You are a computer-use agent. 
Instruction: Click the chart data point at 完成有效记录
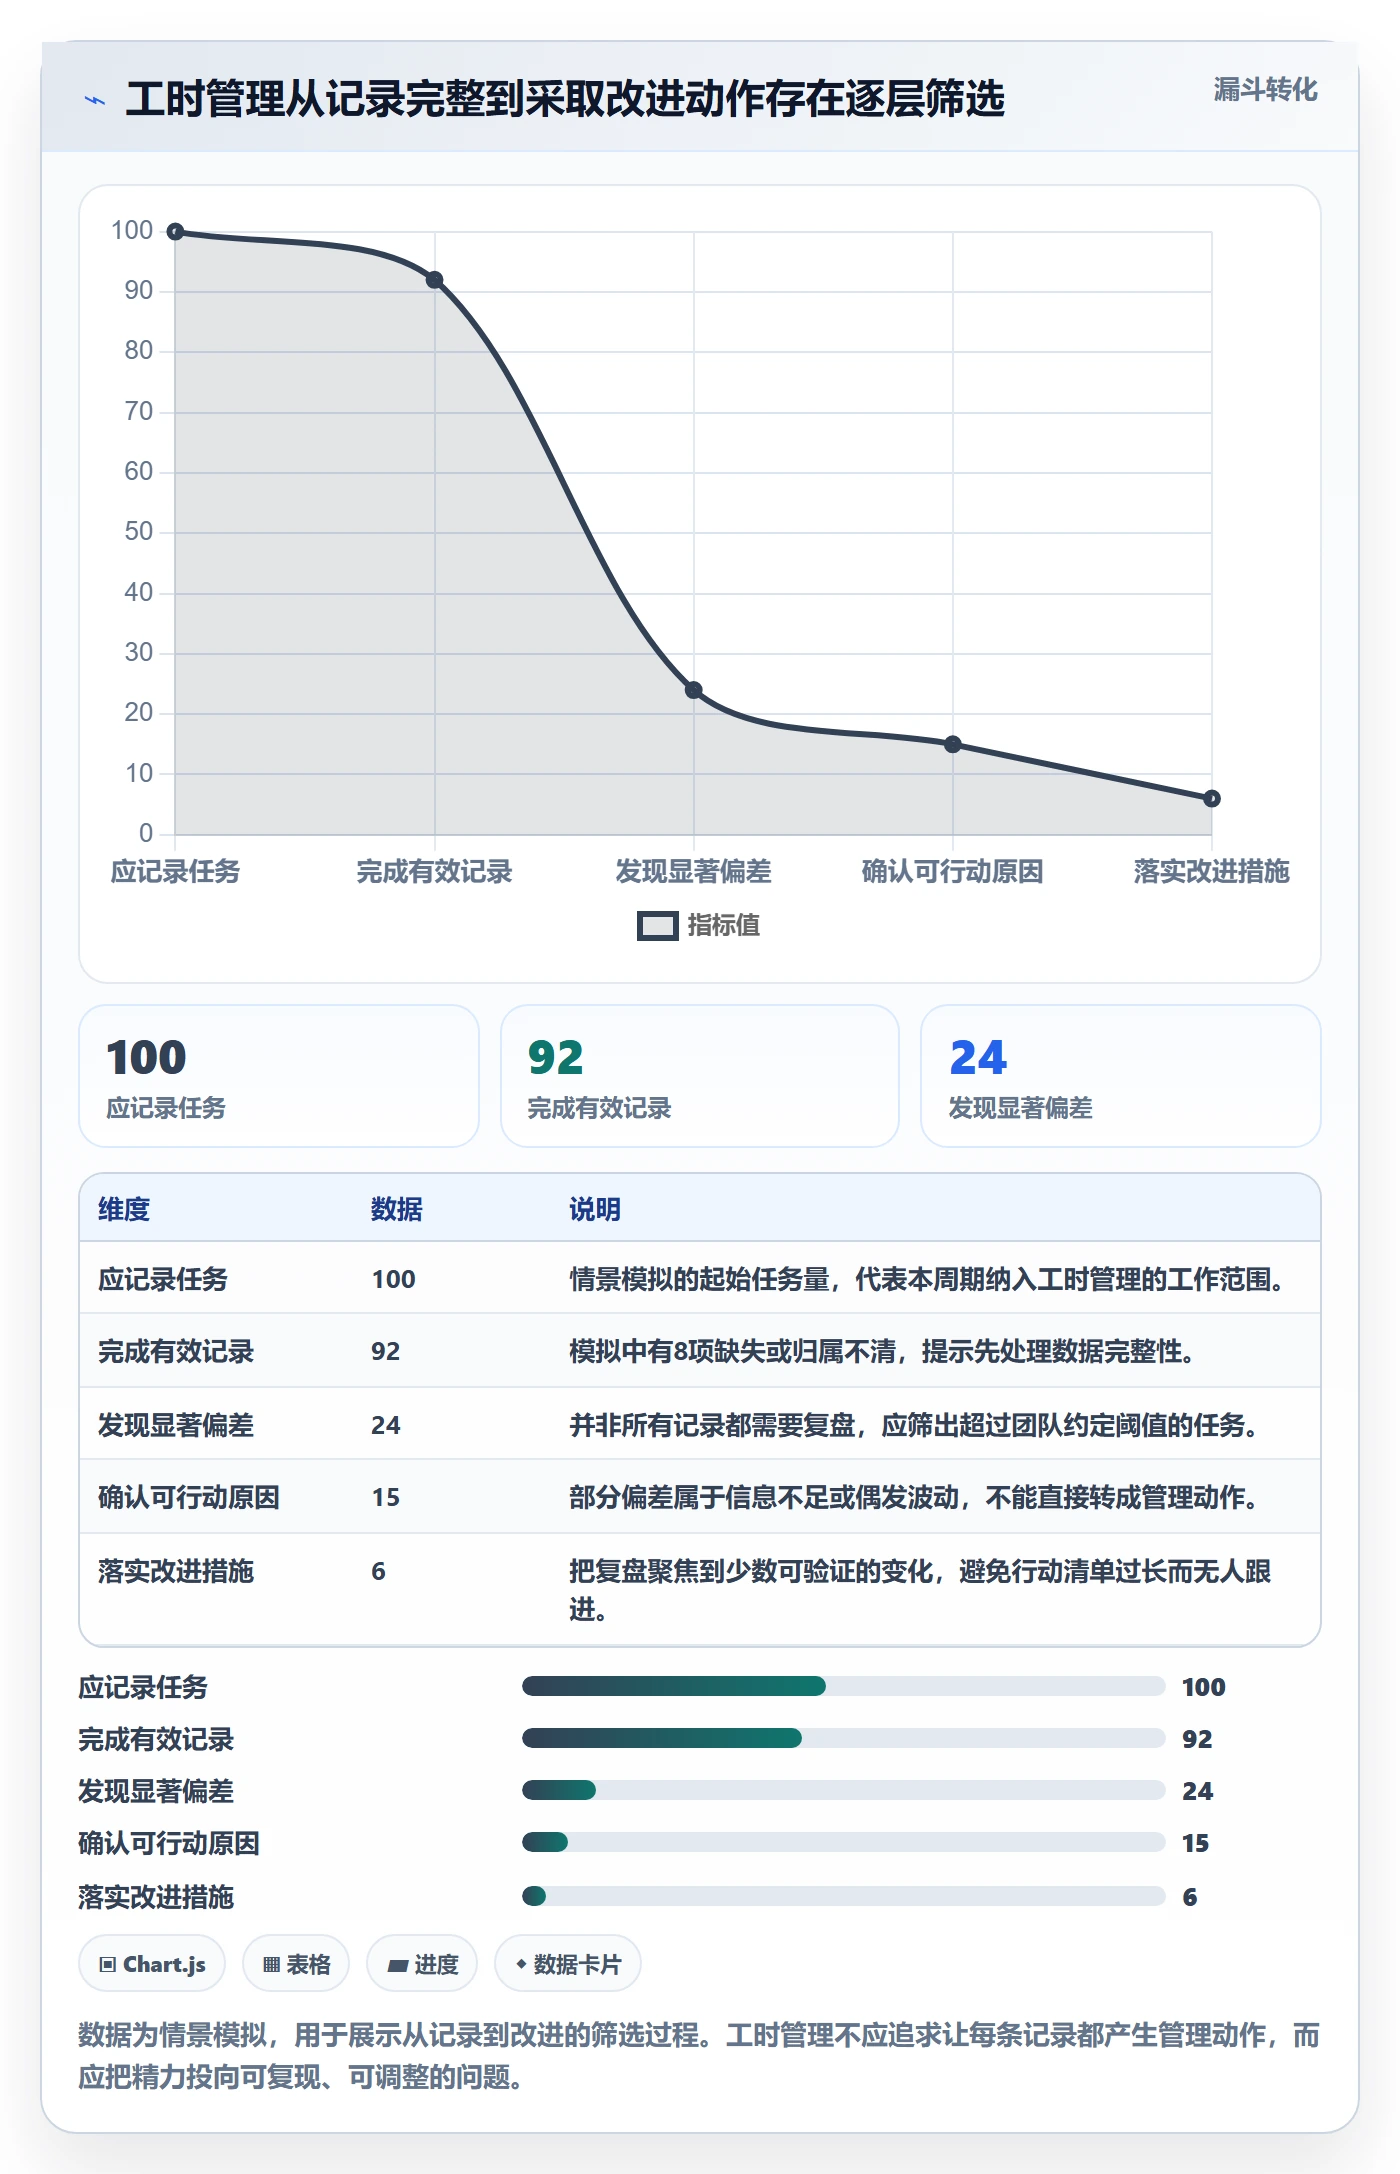pos(434,280)
